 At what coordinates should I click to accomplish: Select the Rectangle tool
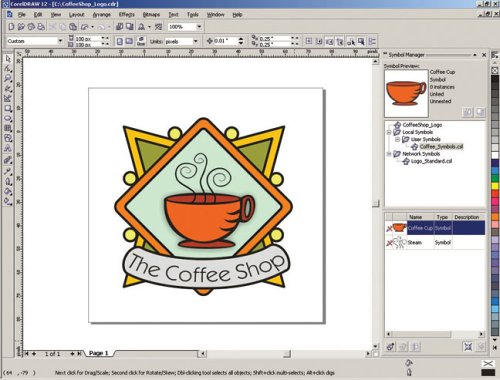[8, 109]
